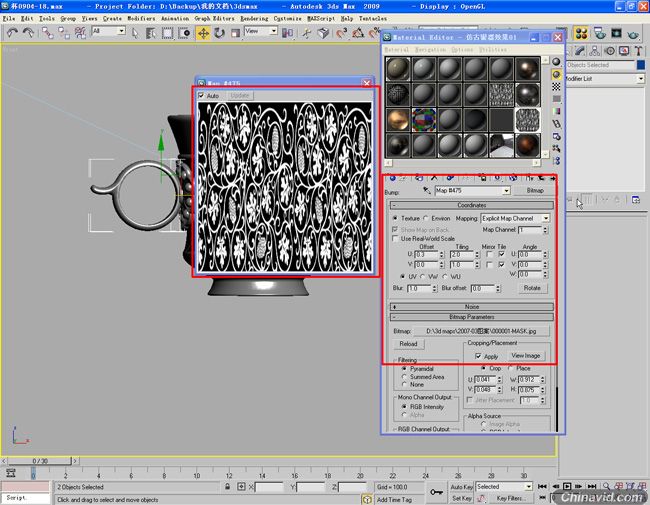
Task: Open the File menu
Action: (x=8, y=18)
